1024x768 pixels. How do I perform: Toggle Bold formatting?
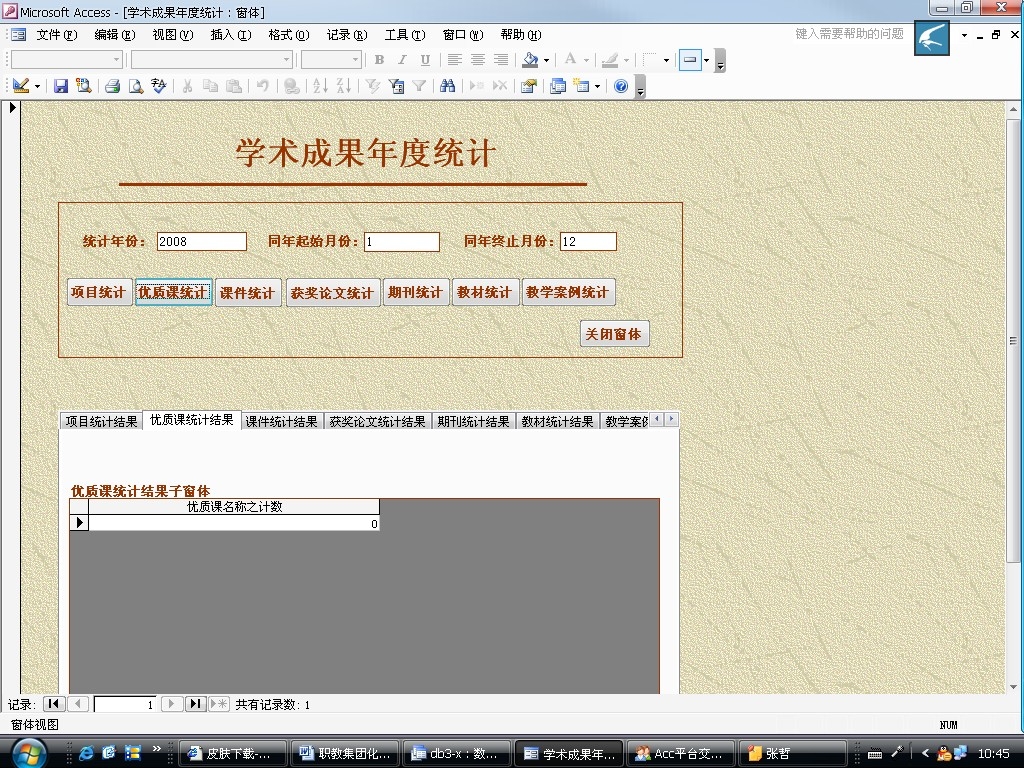click(379, 59)
